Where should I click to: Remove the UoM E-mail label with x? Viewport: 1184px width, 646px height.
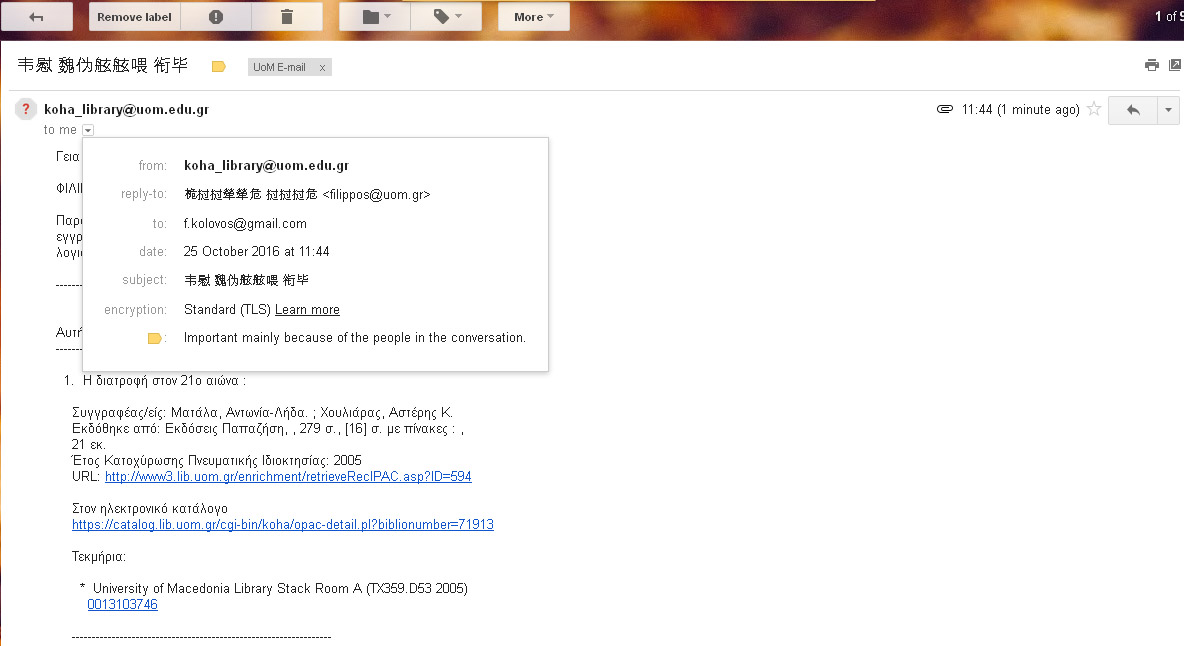322,68
